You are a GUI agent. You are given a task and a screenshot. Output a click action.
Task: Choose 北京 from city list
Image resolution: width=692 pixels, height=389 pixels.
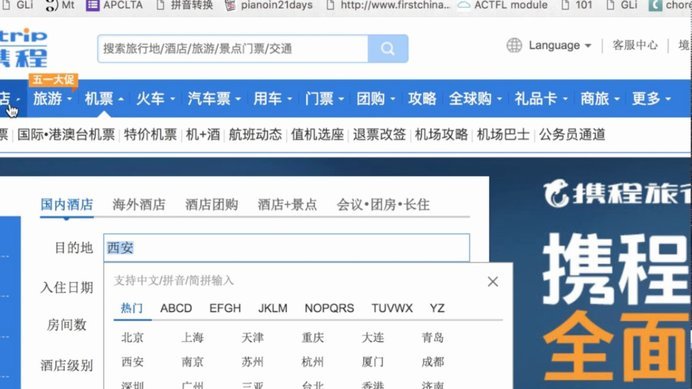click(132, 338)
